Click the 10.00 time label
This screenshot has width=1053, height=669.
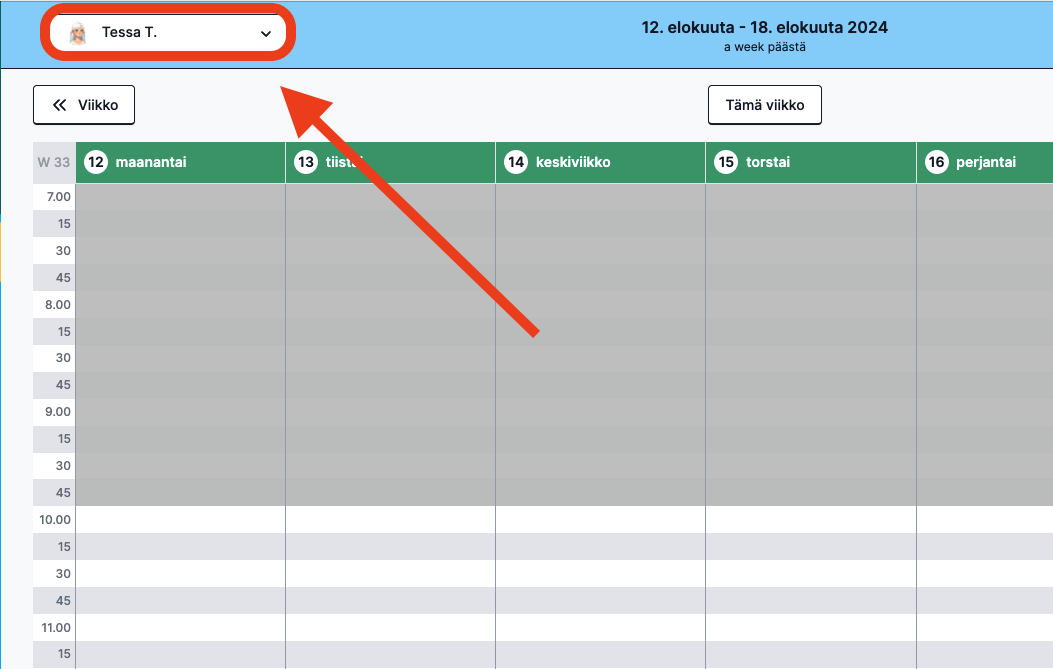[x=55, y=519]
